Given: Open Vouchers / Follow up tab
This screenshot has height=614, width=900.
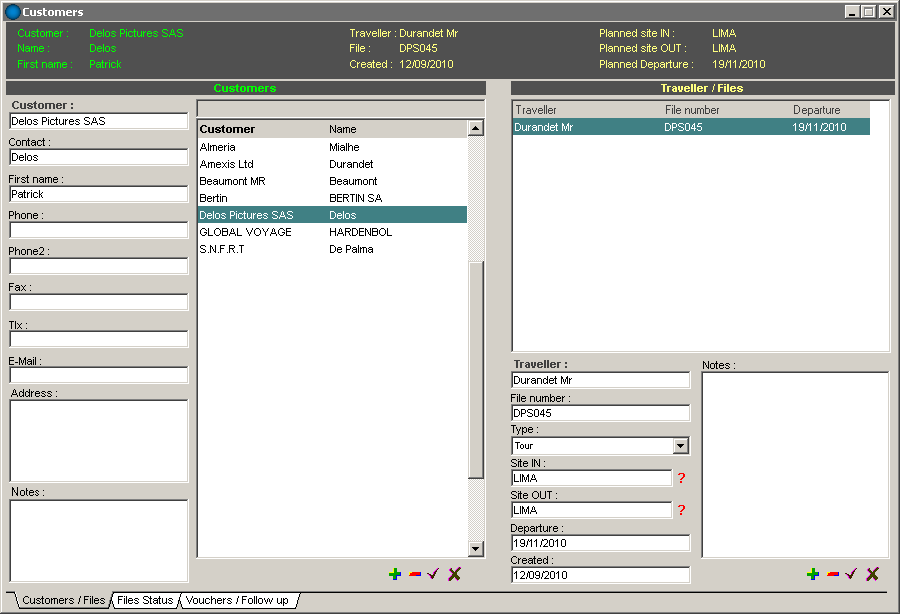Looking at the screenshot, I should pos(237,600).
